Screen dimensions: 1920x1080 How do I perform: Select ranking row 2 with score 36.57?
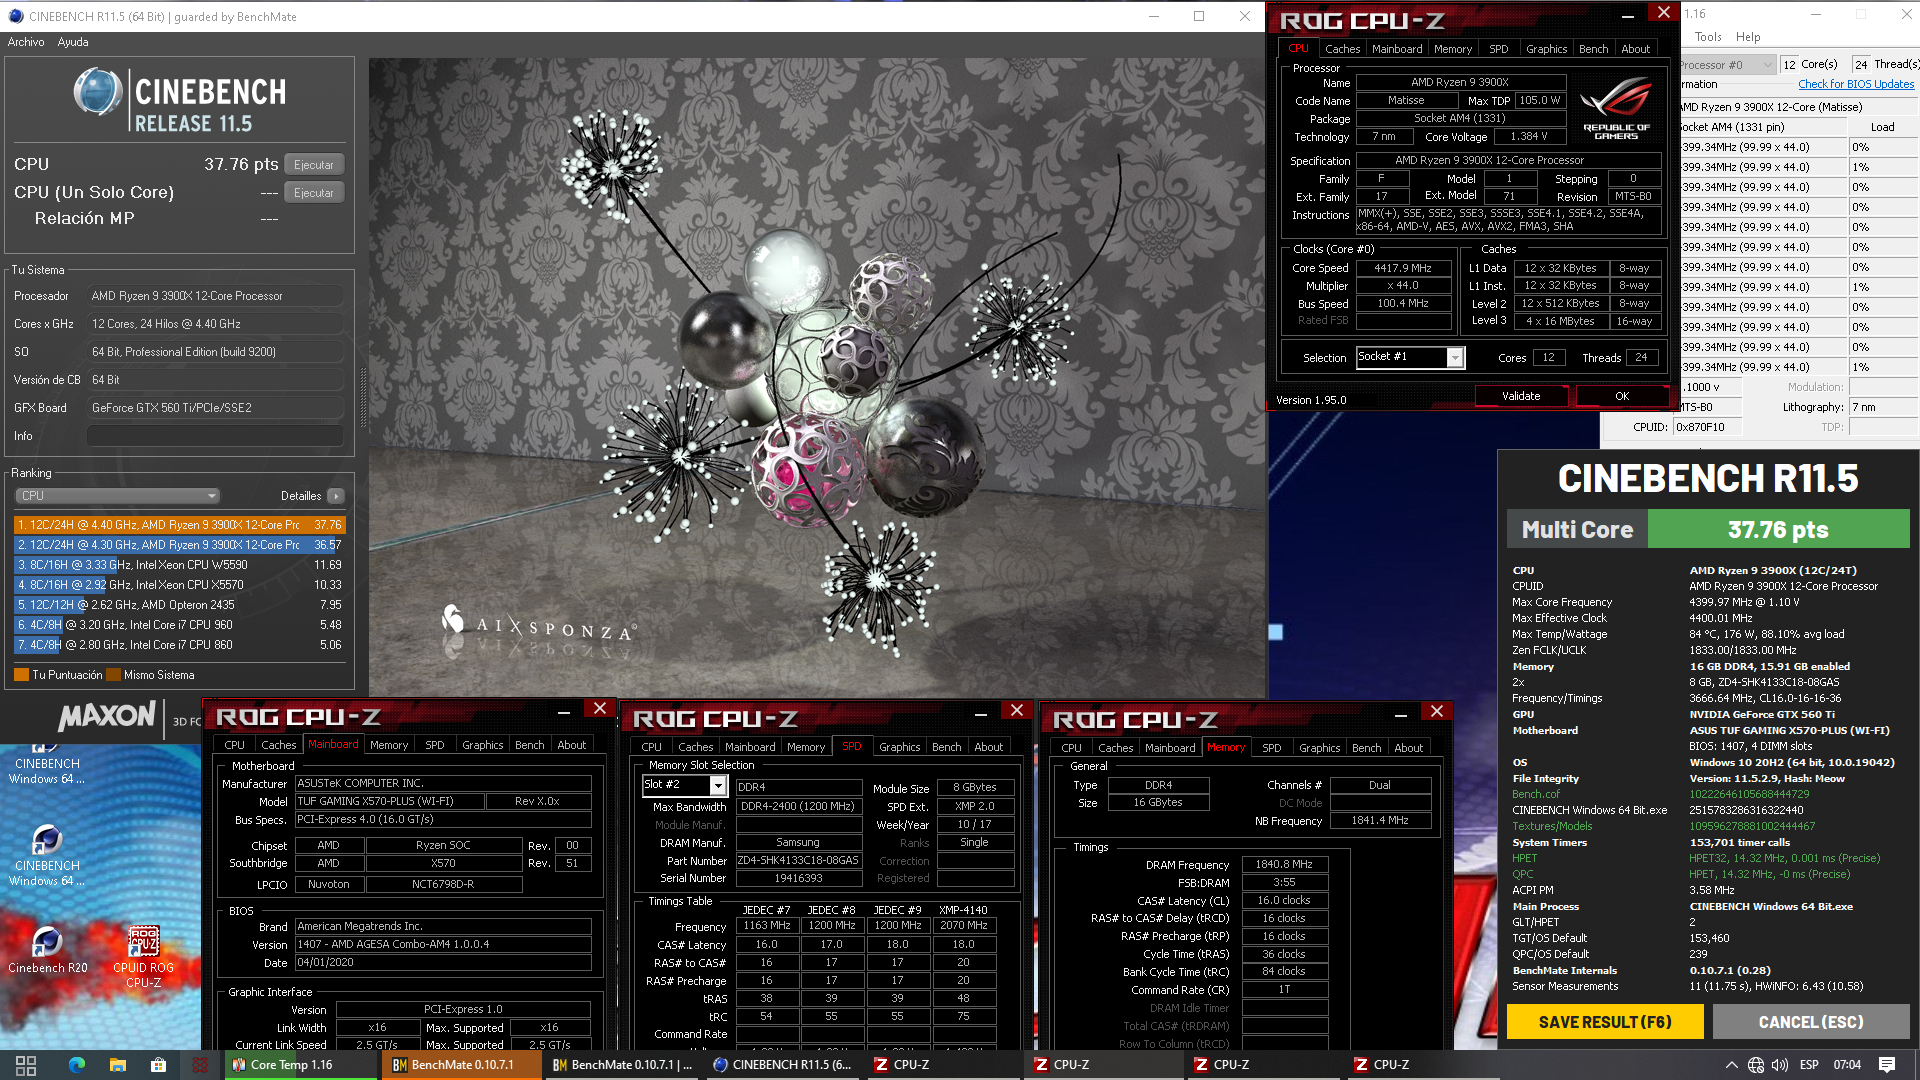pyautogui.click(x=179, y=545)
